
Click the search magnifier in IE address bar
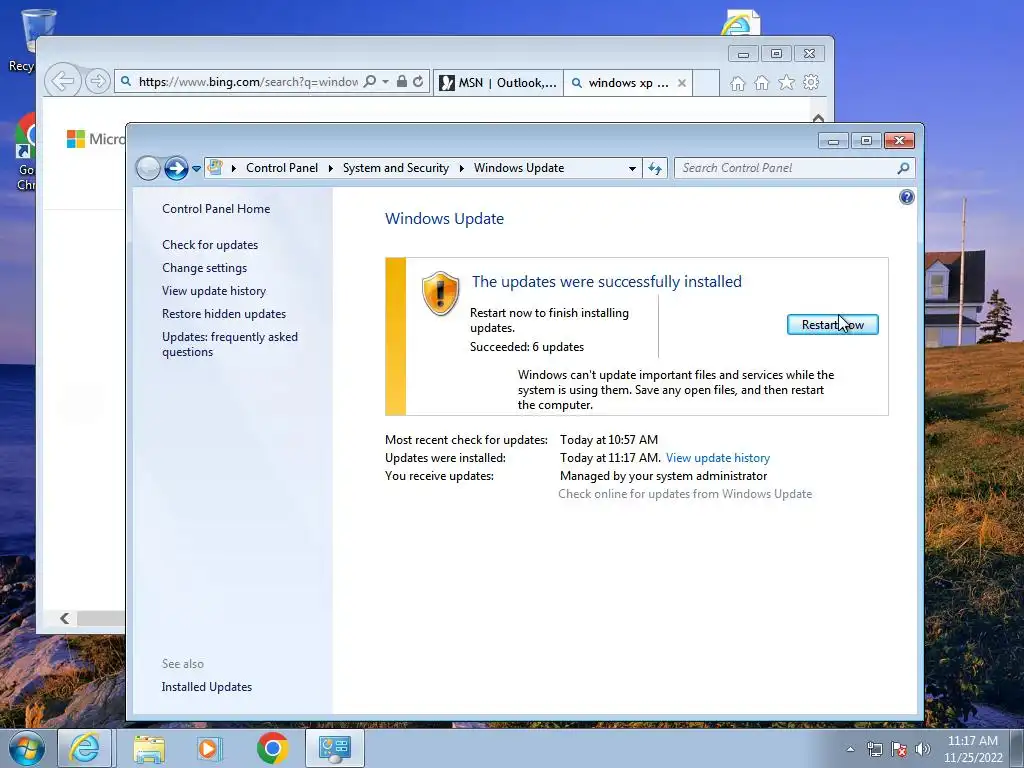(370, 81)
